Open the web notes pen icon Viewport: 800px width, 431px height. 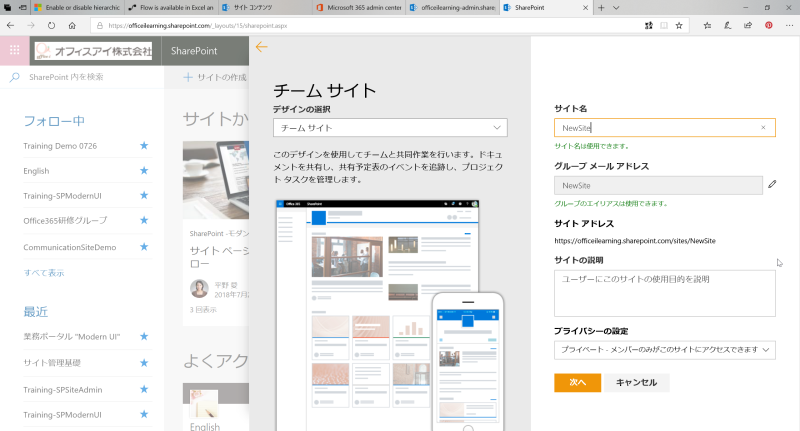tap(728, 26)
